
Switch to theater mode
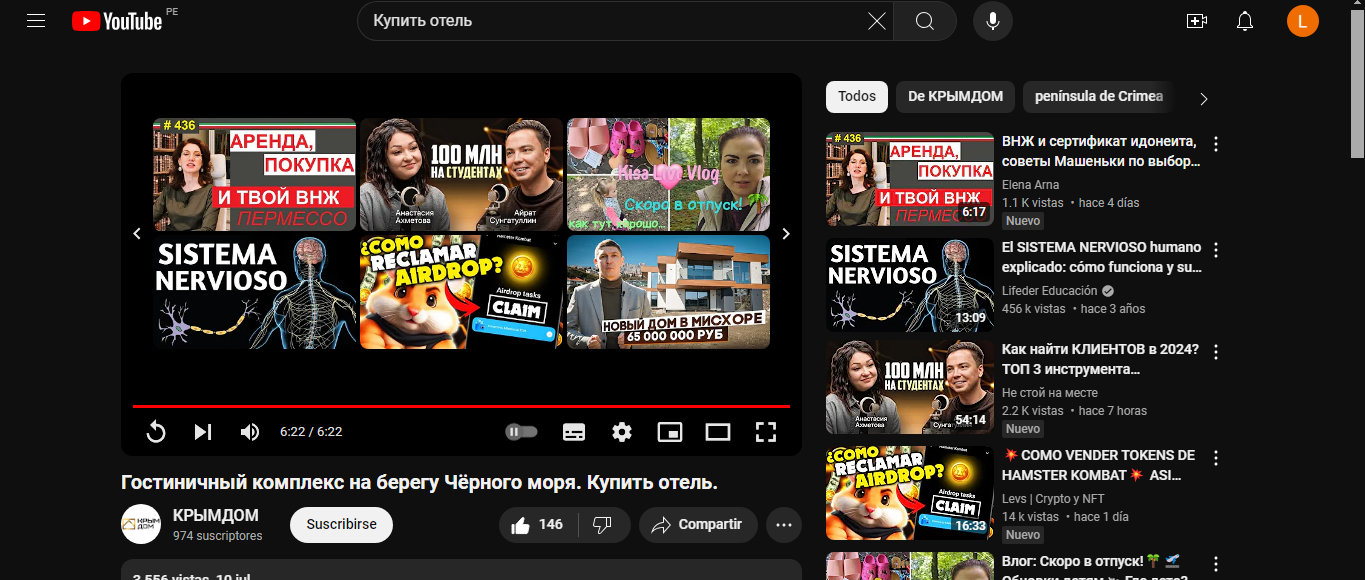[x=718, y=432]
